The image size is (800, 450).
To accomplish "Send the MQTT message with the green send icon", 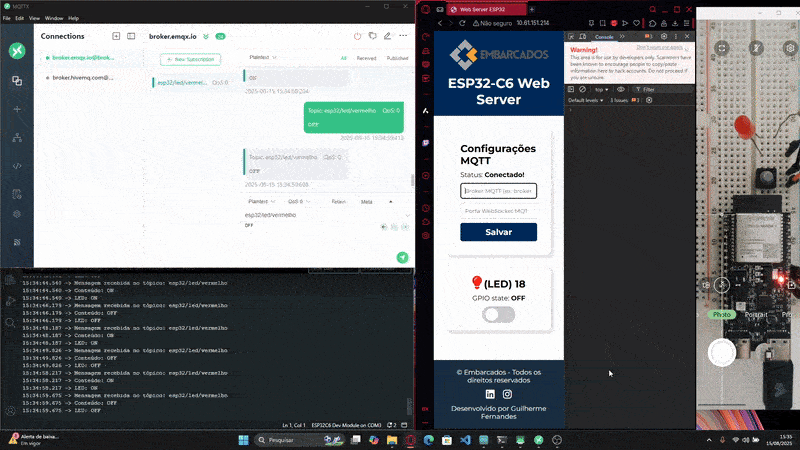I will (402, 257).
